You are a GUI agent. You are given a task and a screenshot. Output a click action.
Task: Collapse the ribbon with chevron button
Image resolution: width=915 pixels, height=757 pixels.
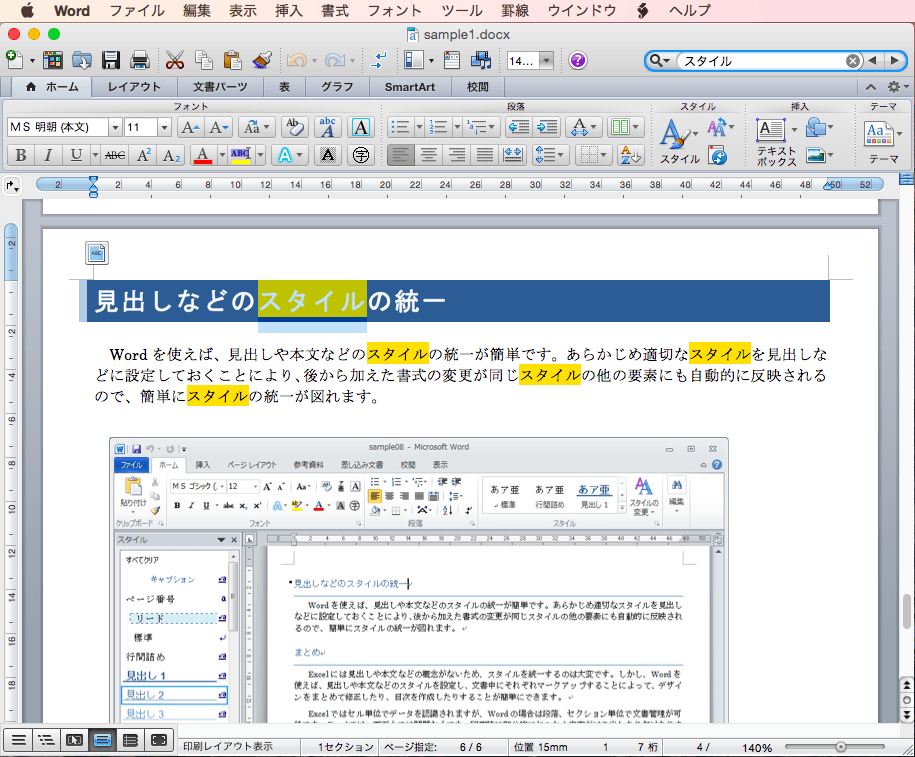pyautogui.click(x=871, y=87)
